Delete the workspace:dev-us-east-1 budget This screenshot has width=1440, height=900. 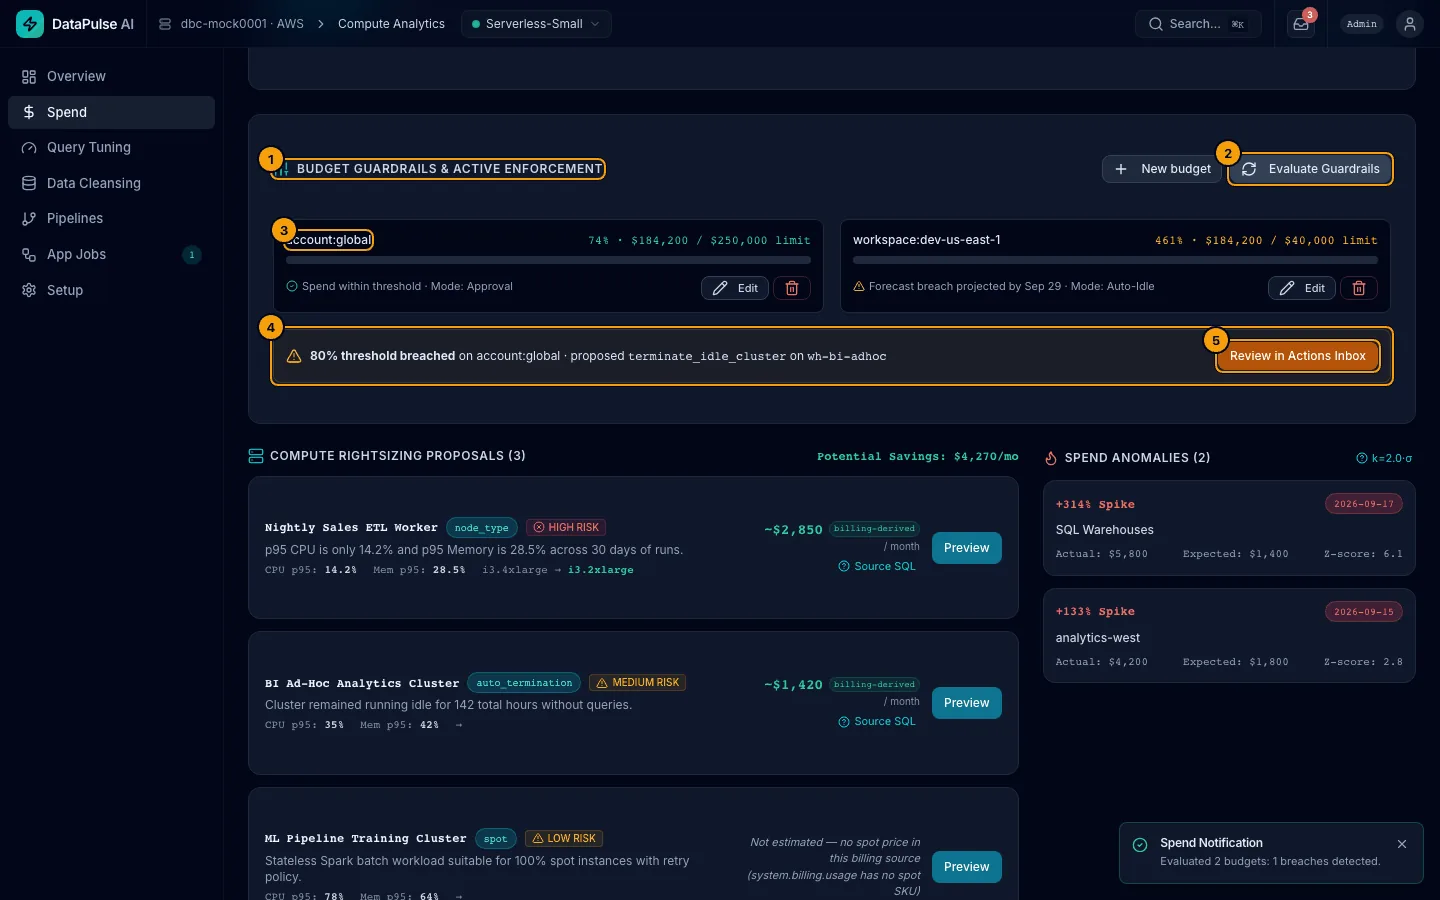(x=1359, y=288)
